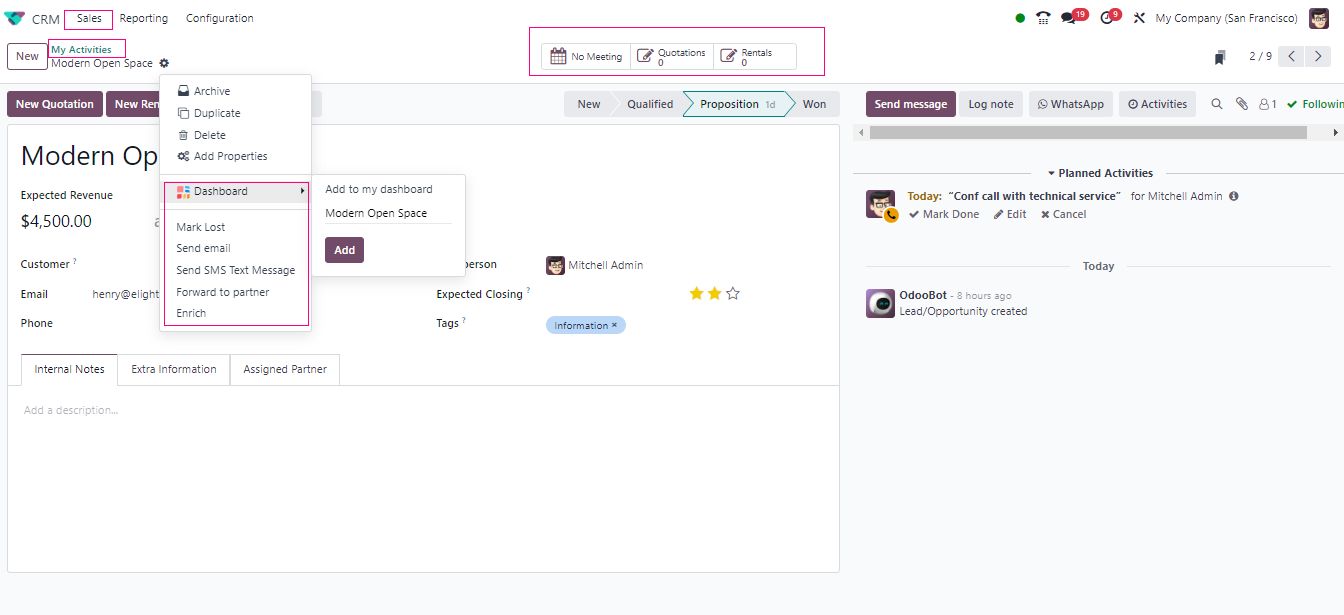Click the gear actions icon beside Modern Open Space
This screenshot has width=1344, height=615.
(164, 64)
